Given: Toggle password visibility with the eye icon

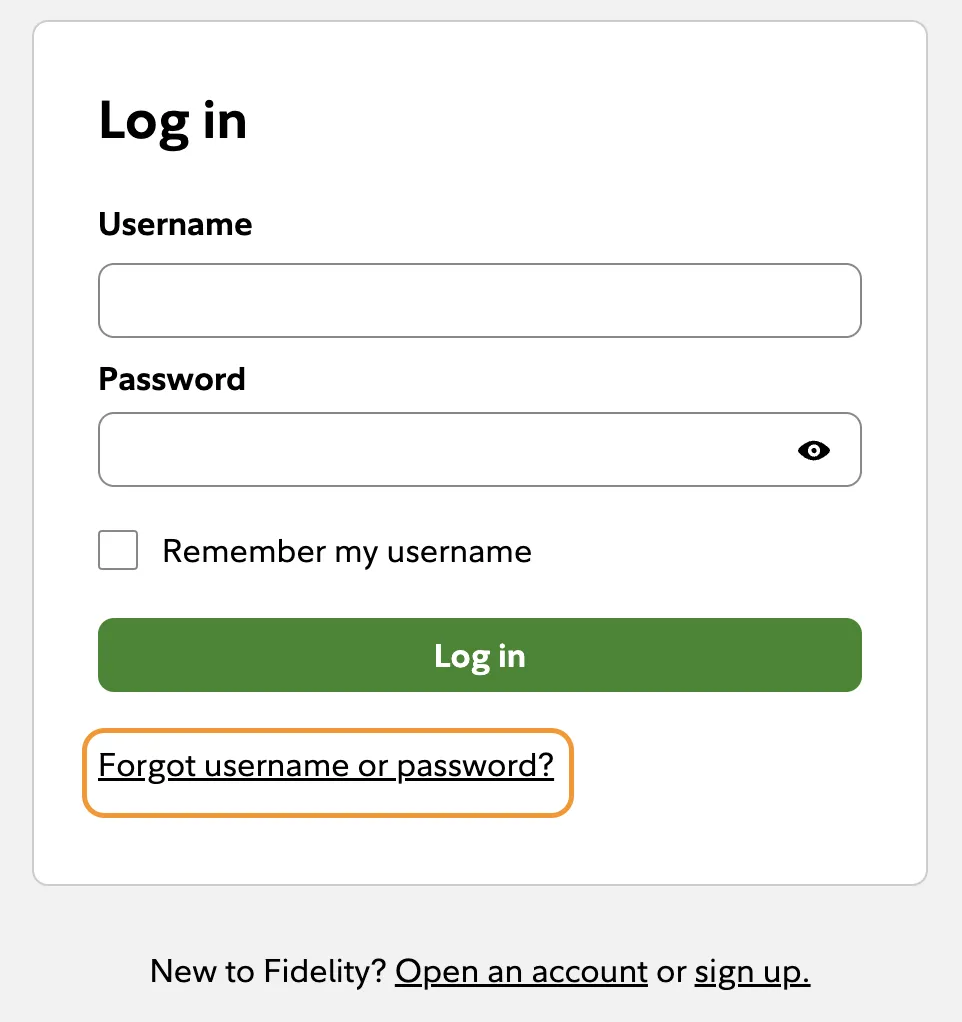Looking at the screenshot, I should click(x=813, y=451).
